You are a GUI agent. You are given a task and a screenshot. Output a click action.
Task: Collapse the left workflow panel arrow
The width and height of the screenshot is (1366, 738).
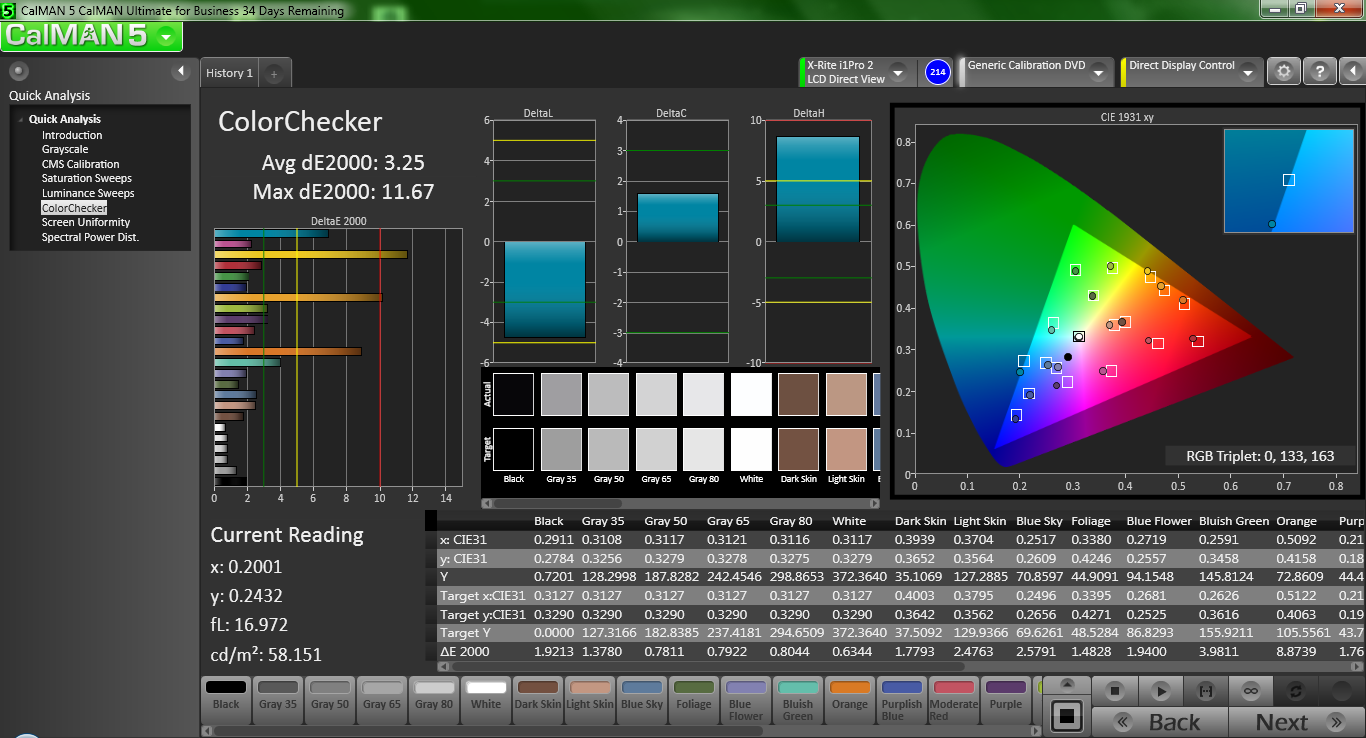point(181,71)
